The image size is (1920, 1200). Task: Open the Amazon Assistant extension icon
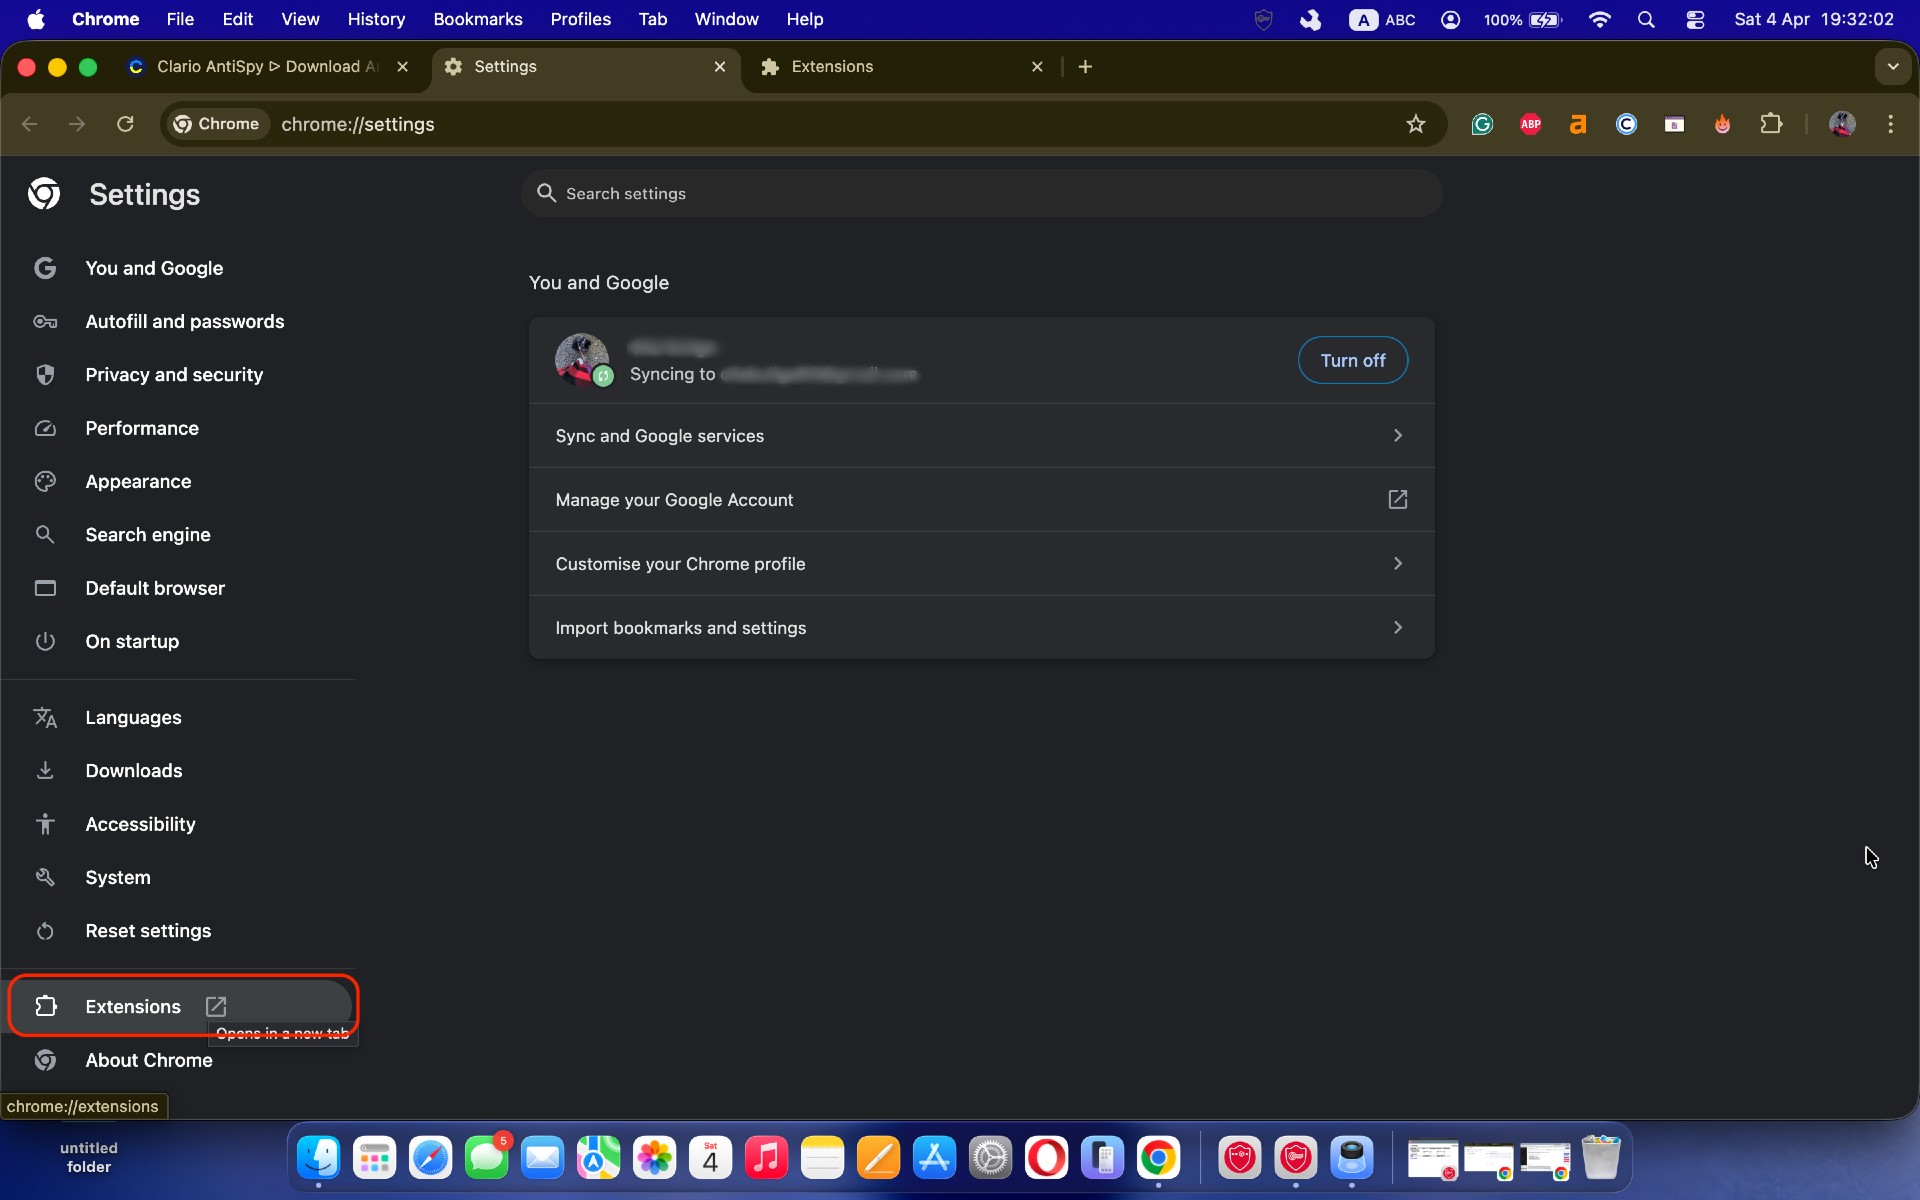click(x=1578, y=124)
